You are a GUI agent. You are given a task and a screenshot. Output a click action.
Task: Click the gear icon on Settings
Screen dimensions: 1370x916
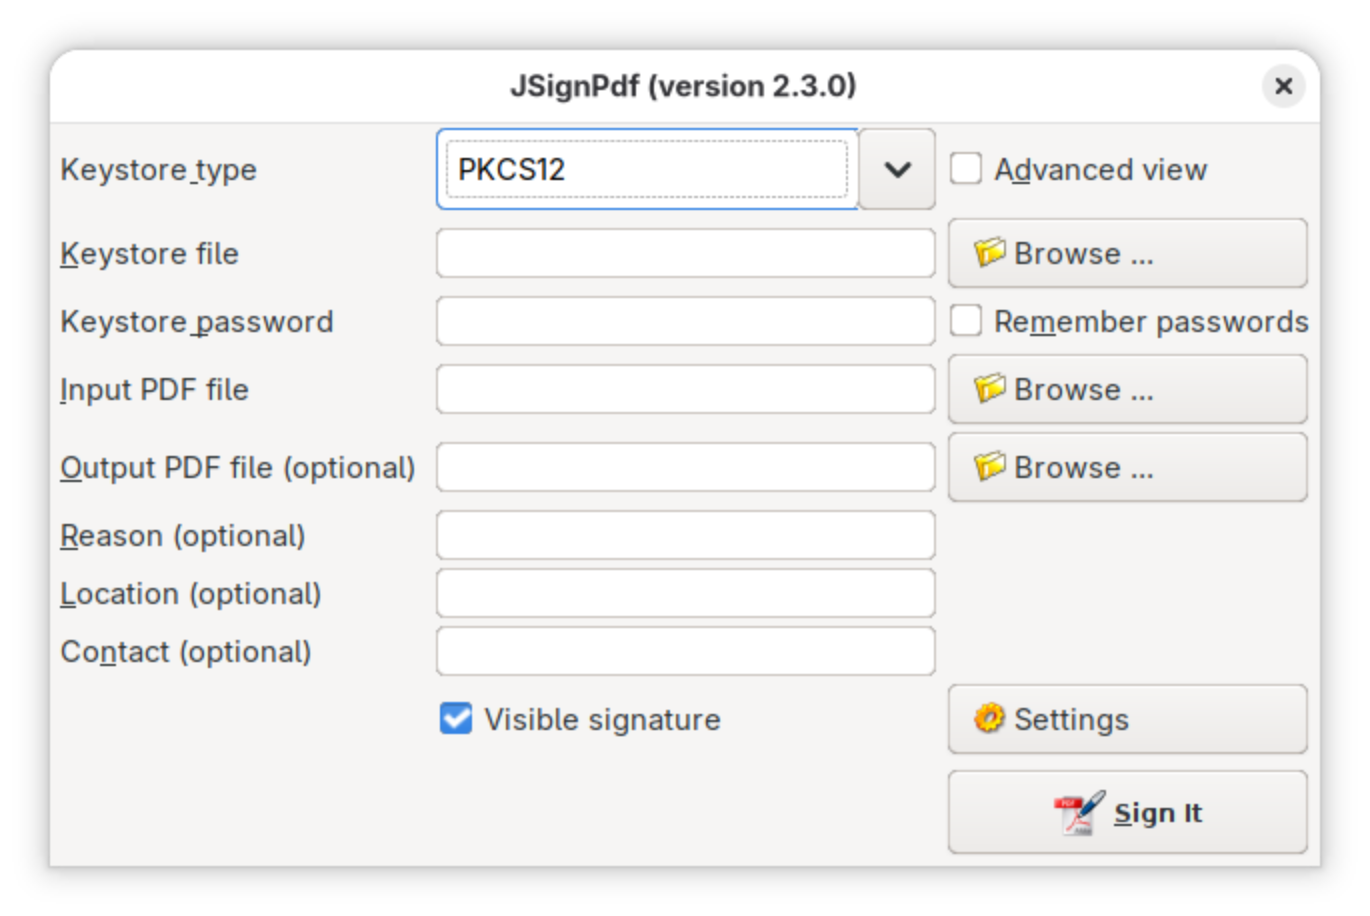tap(989, 719)
